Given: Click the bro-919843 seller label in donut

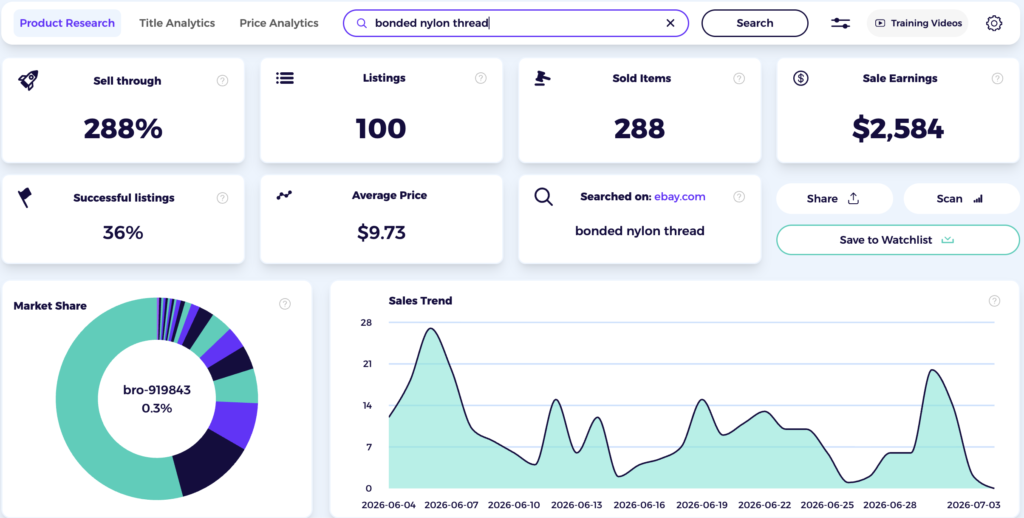Looking at the screenshot, I should [157, 391].
